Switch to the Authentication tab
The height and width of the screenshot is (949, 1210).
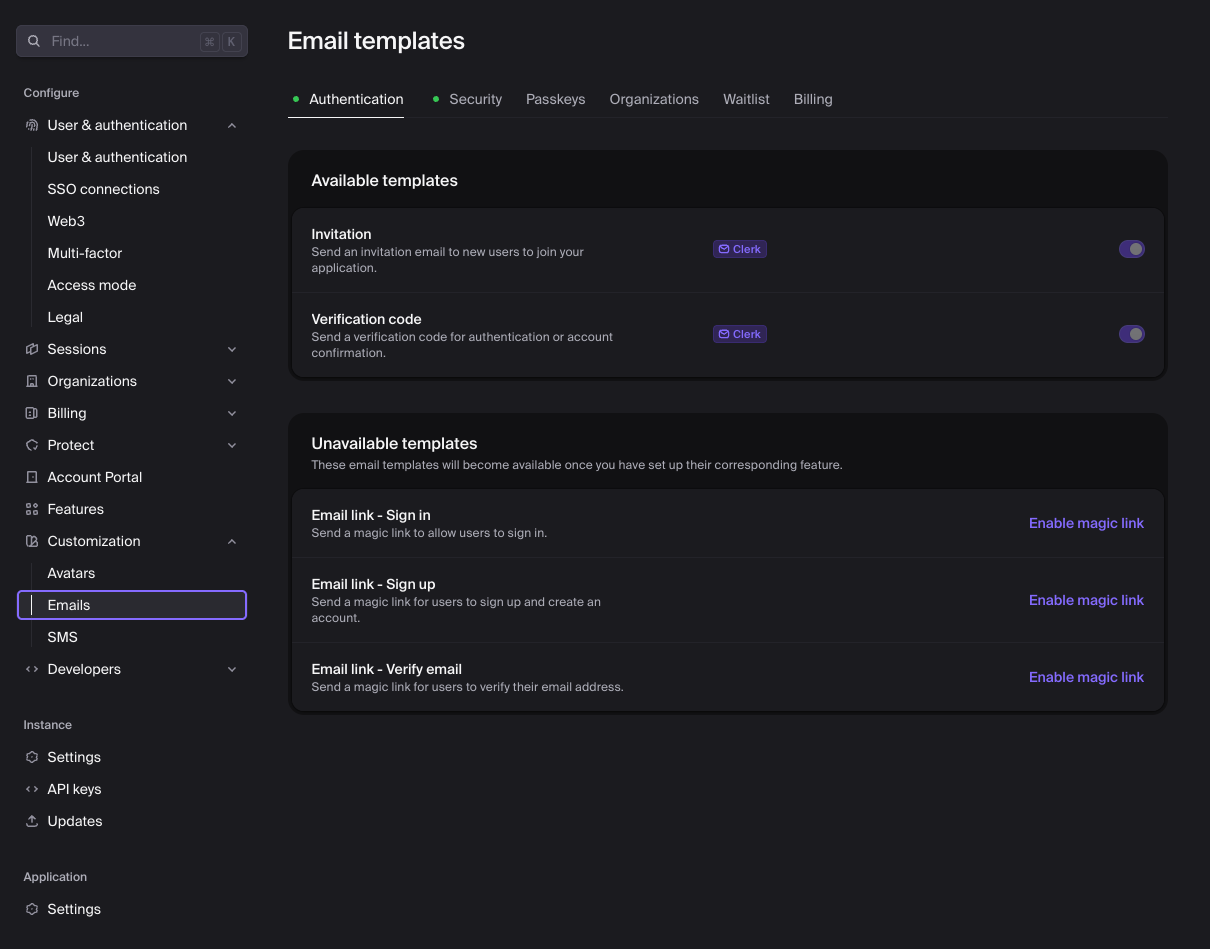click(x=346, y=99)
